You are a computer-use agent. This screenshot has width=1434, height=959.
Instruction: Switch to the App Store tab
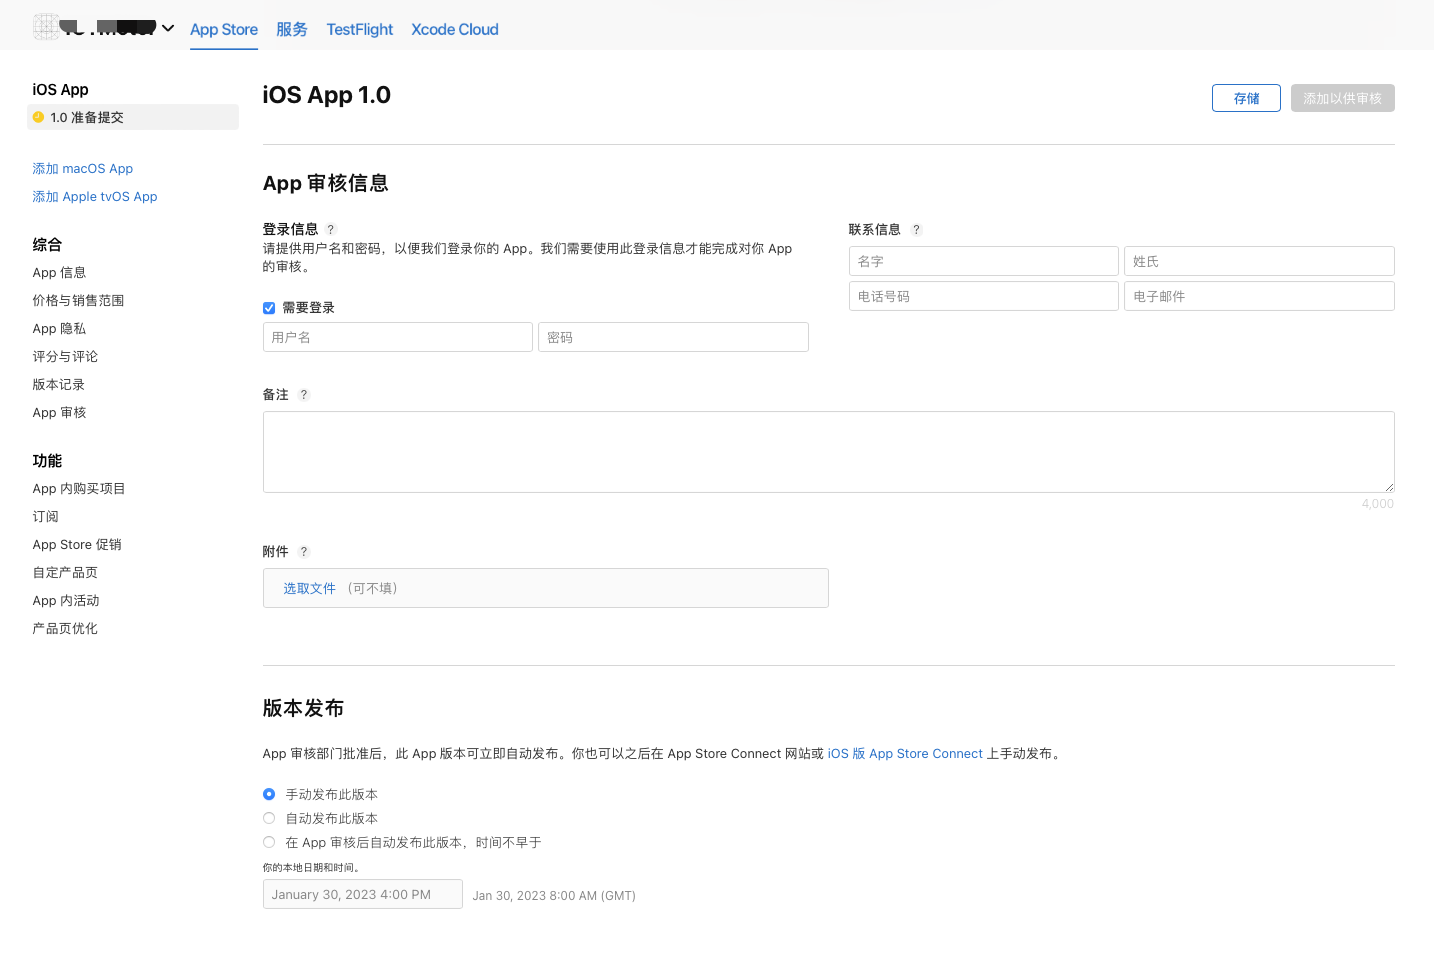click(224, 29)
